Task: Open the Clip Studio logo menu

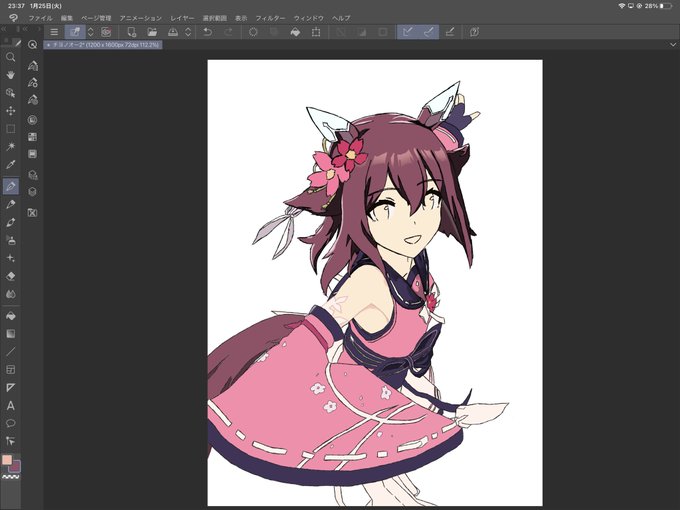Action: coord(13,18)
